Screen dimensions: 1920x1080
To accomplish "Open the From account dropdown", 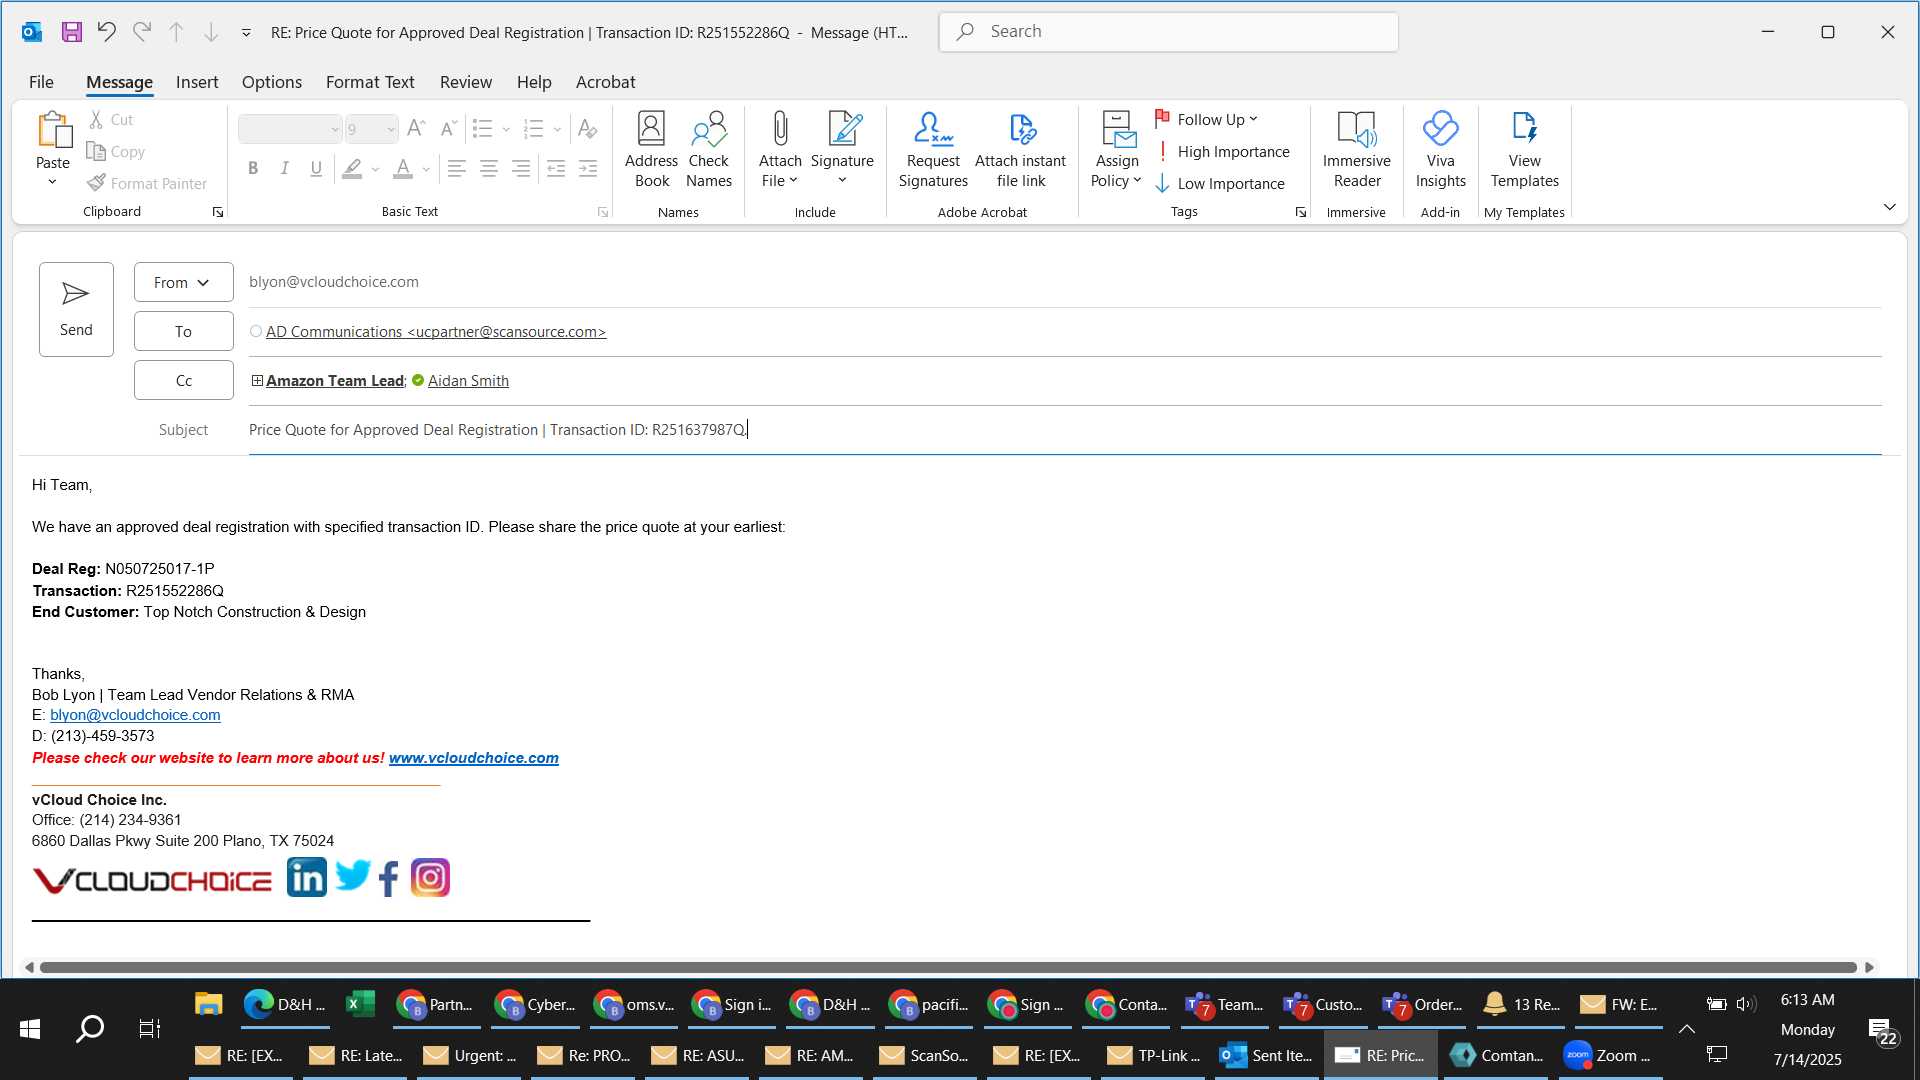I will [183, 282].
